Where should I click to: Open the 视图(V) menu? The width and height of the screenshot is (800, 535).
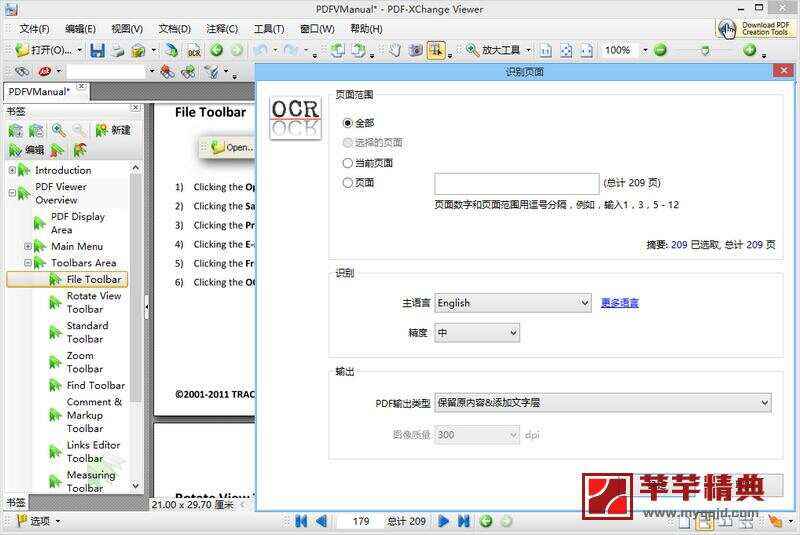[x=127, y=29]
